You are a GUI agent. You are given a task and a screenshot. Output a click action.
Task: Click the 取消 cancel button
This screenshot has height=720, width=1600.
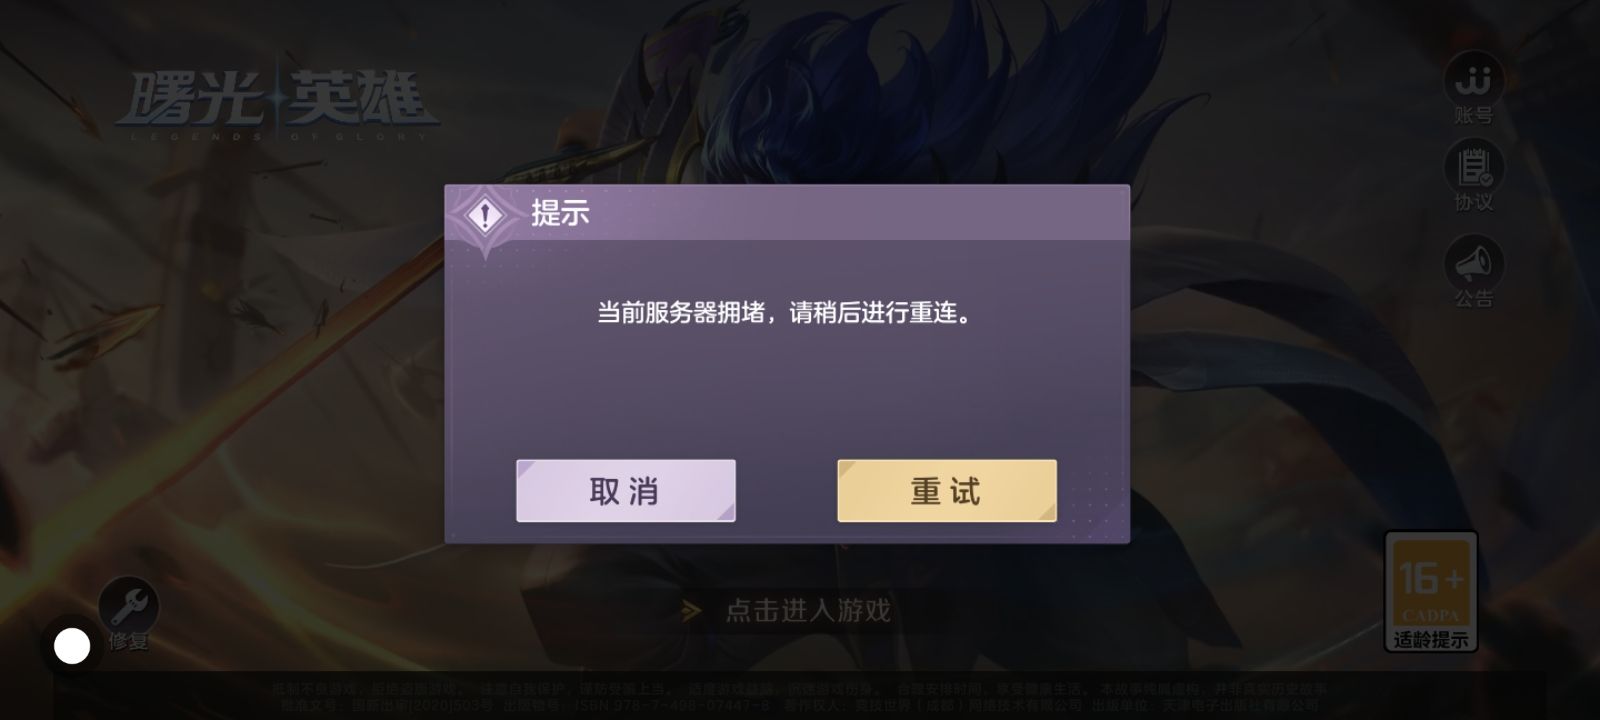point(626,491)
